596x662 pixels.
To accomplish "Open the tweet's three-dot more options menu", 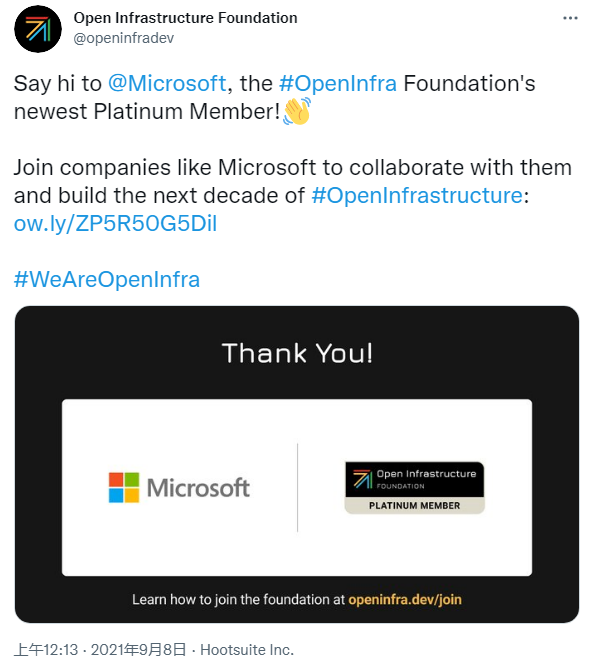I will (x=570, y=18).
